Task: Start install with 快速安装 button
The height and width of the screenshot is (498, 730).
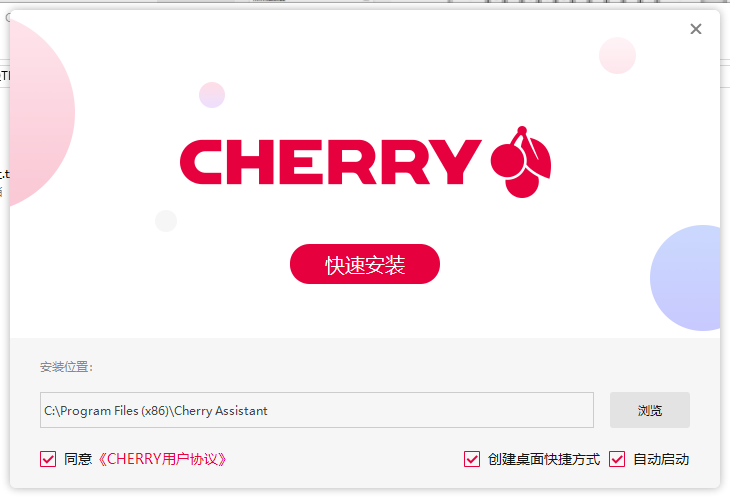Action: point(365,264)
